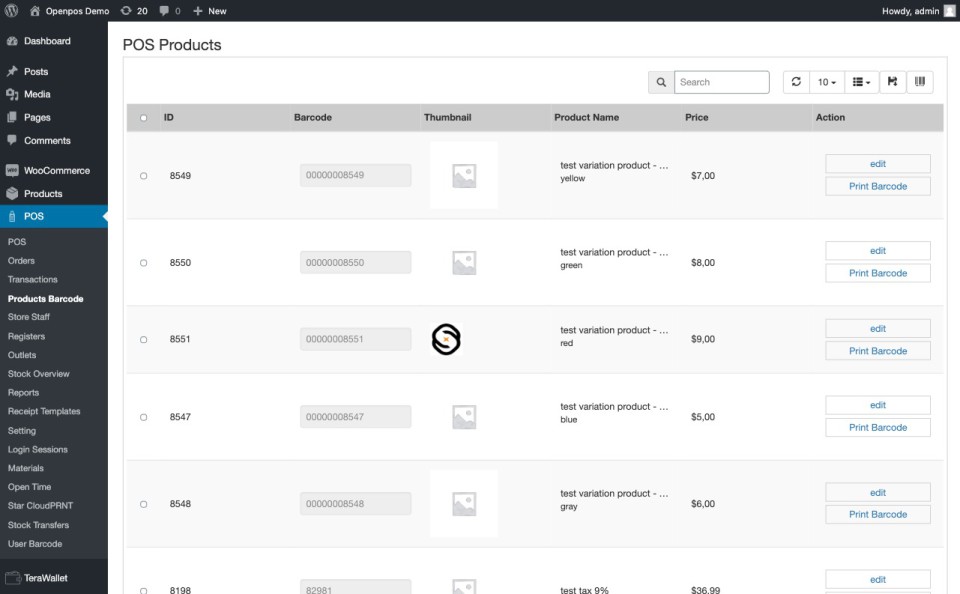Open the columns list dropdown
960x594 pixels.
point(860,82)
